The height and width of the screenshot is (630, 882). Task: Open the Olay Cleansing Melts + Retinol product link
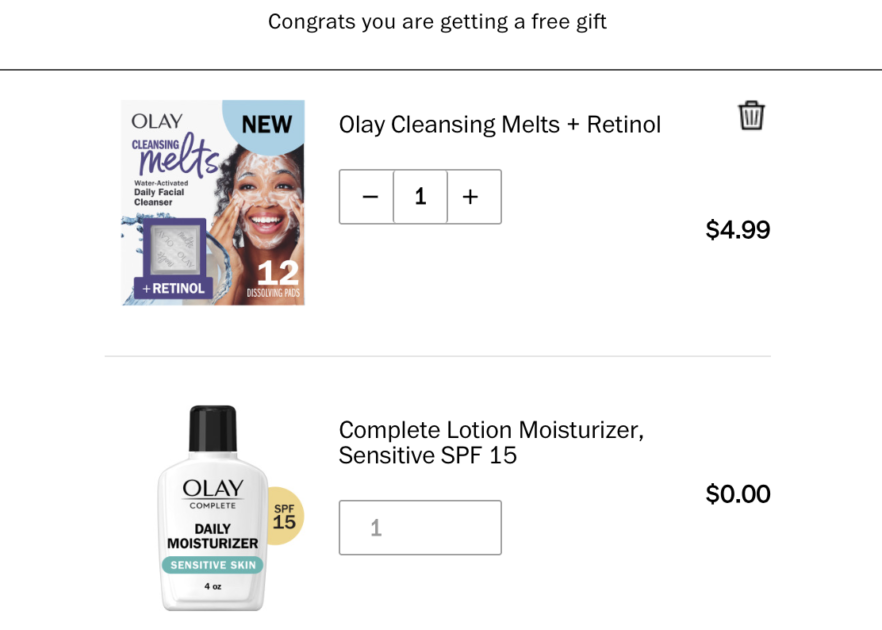point(500,124)
